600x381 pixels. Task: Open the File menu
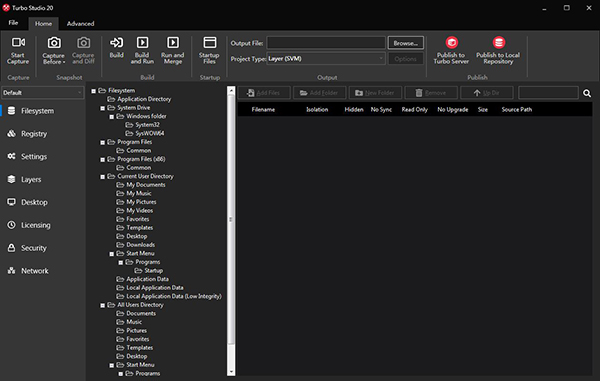(13, 23)
